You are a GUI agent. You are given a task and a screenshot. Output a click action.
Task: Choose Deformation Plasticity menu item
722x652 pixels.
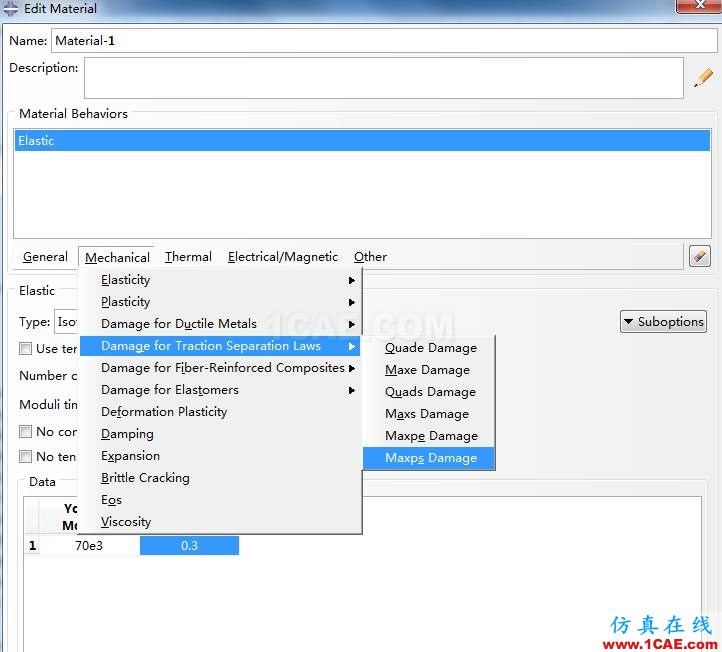pos(220,412)
